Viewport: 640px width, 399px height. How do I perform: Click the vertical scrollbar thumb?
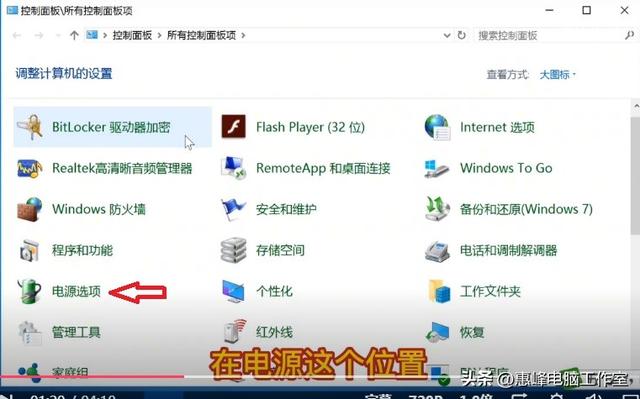636,175
